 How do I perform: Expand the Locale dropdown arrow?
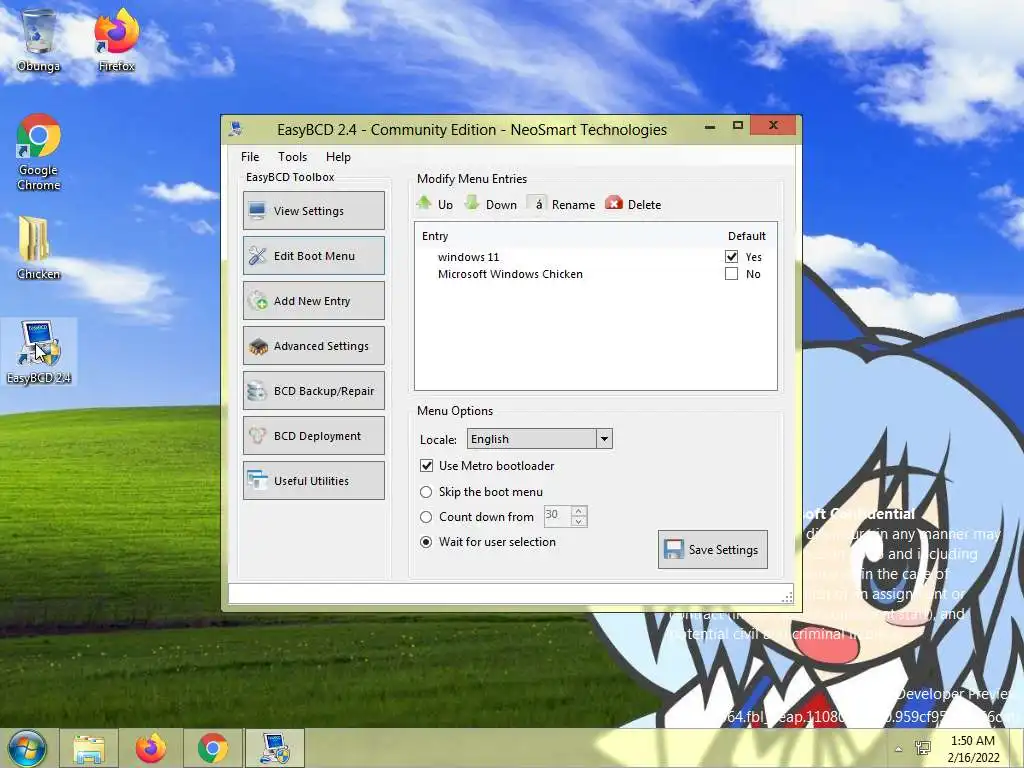(604, 439)
